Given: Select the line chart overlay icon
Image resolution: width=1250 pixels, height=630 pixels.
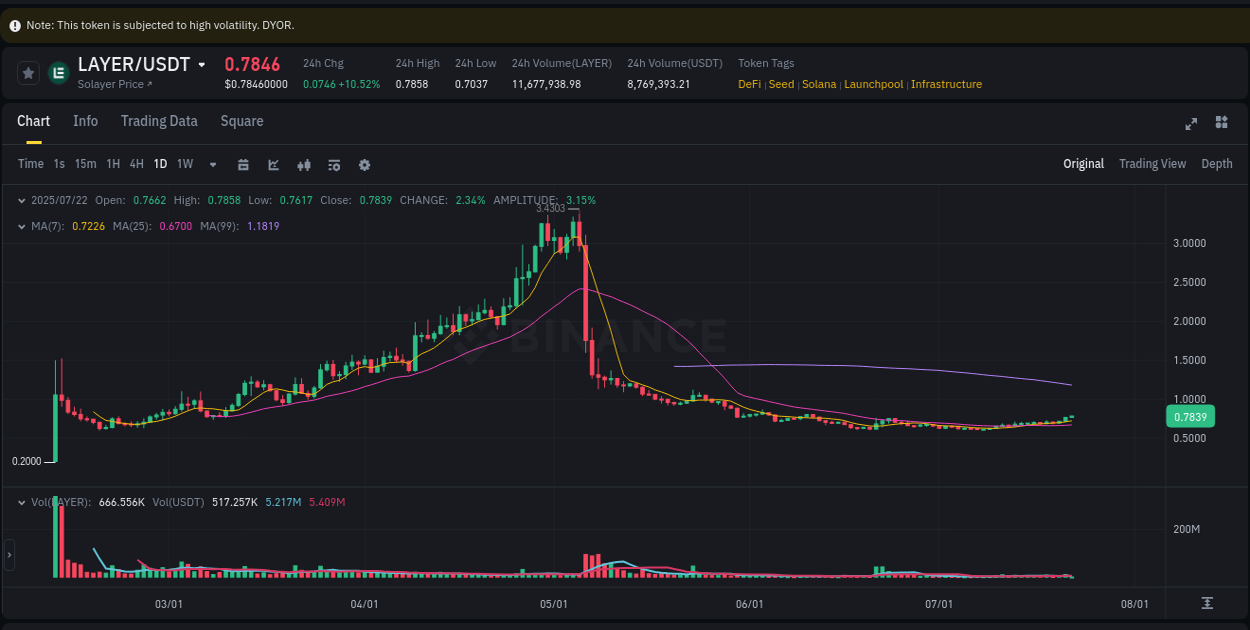Looking at the screenshot, I should 273,164.
